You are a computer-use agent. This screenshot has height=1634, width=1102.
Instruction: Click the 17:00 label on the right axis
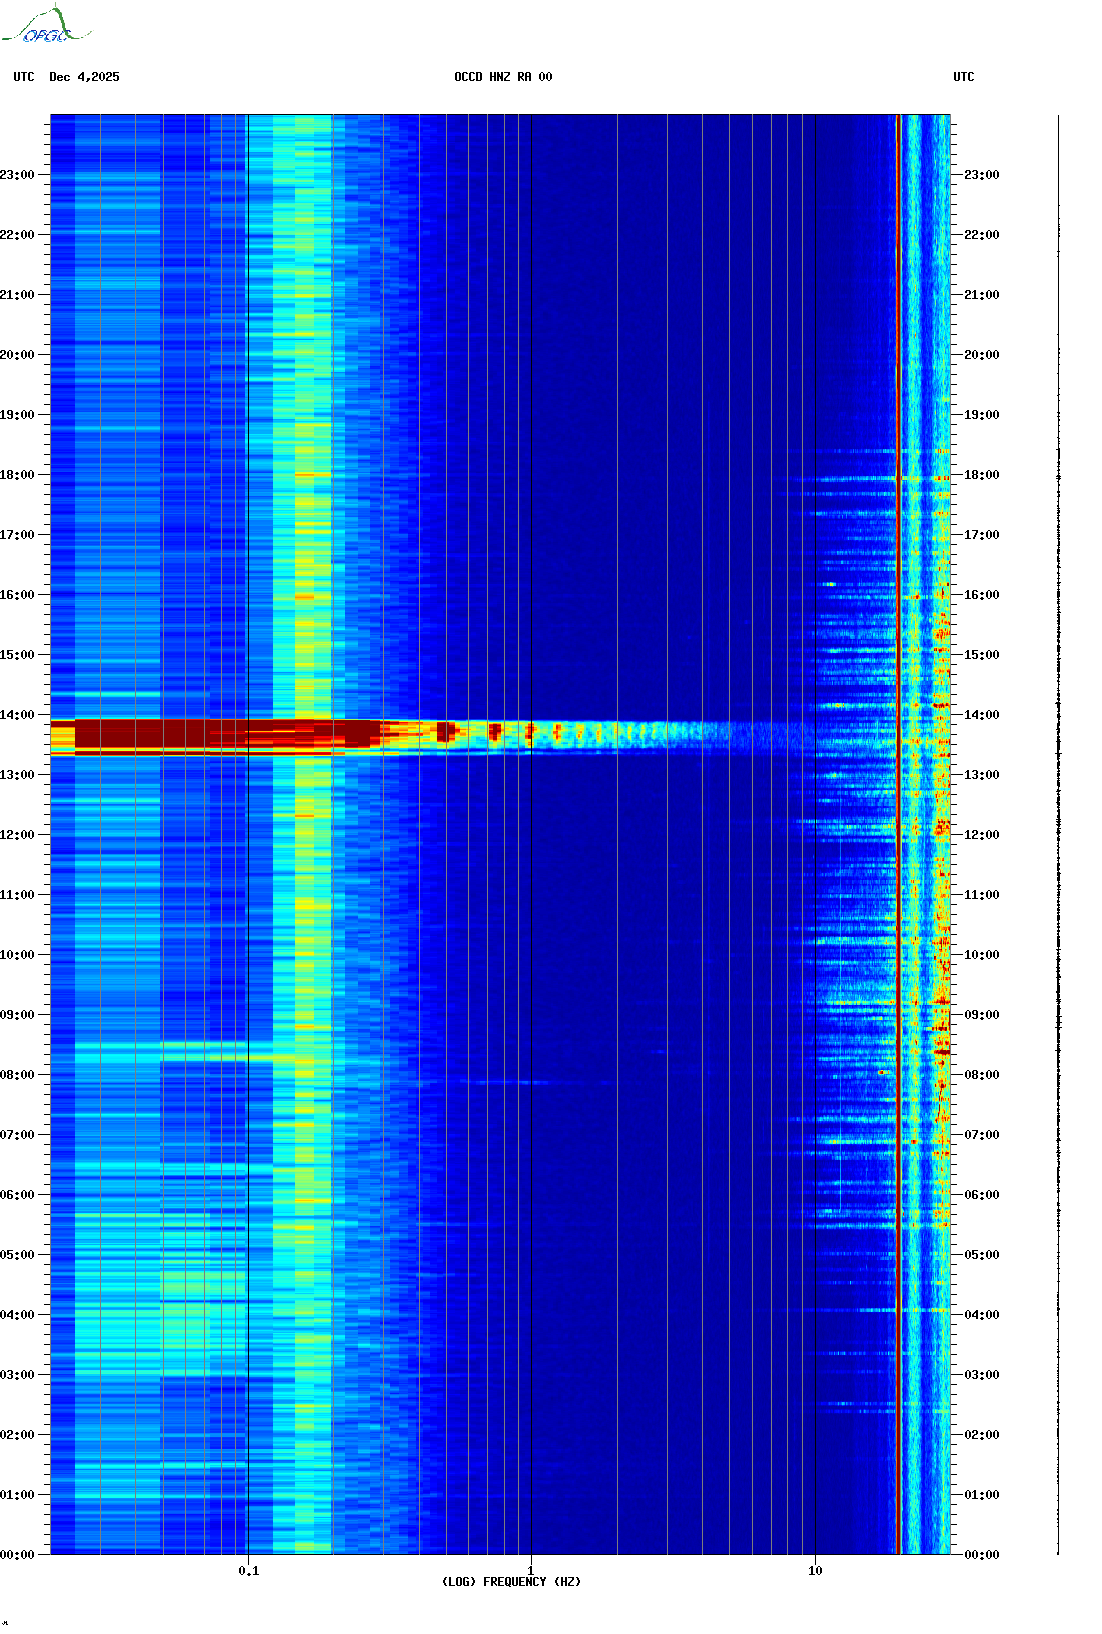tap(982, 535)
